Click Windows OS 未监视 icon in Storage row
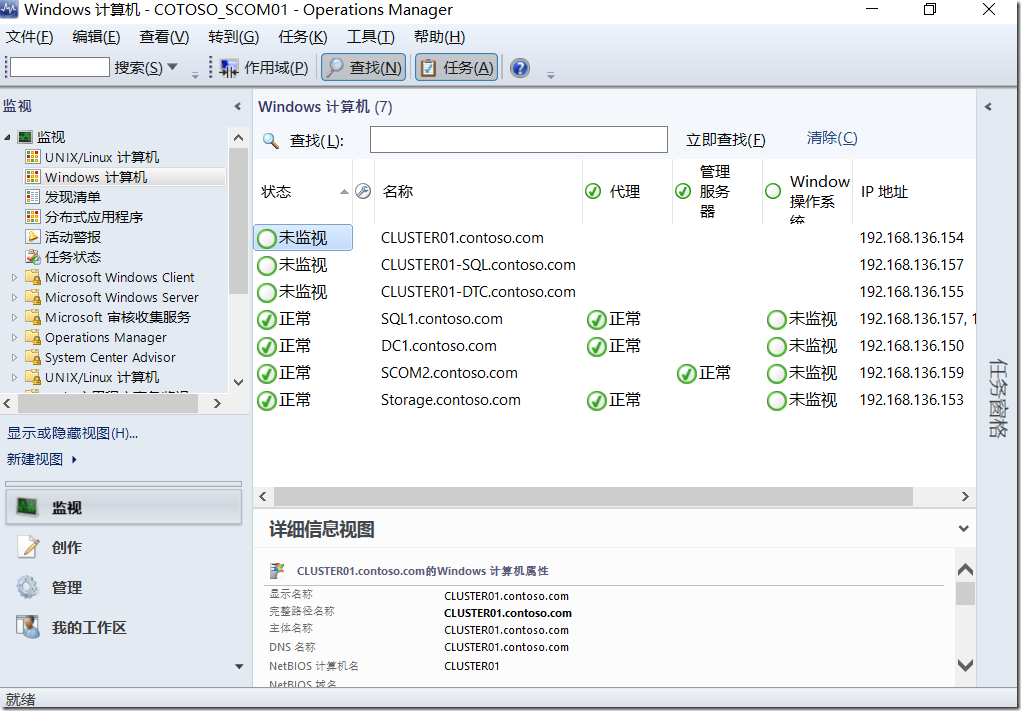This screenshot has width=1021, height=711. click(776, 400)
